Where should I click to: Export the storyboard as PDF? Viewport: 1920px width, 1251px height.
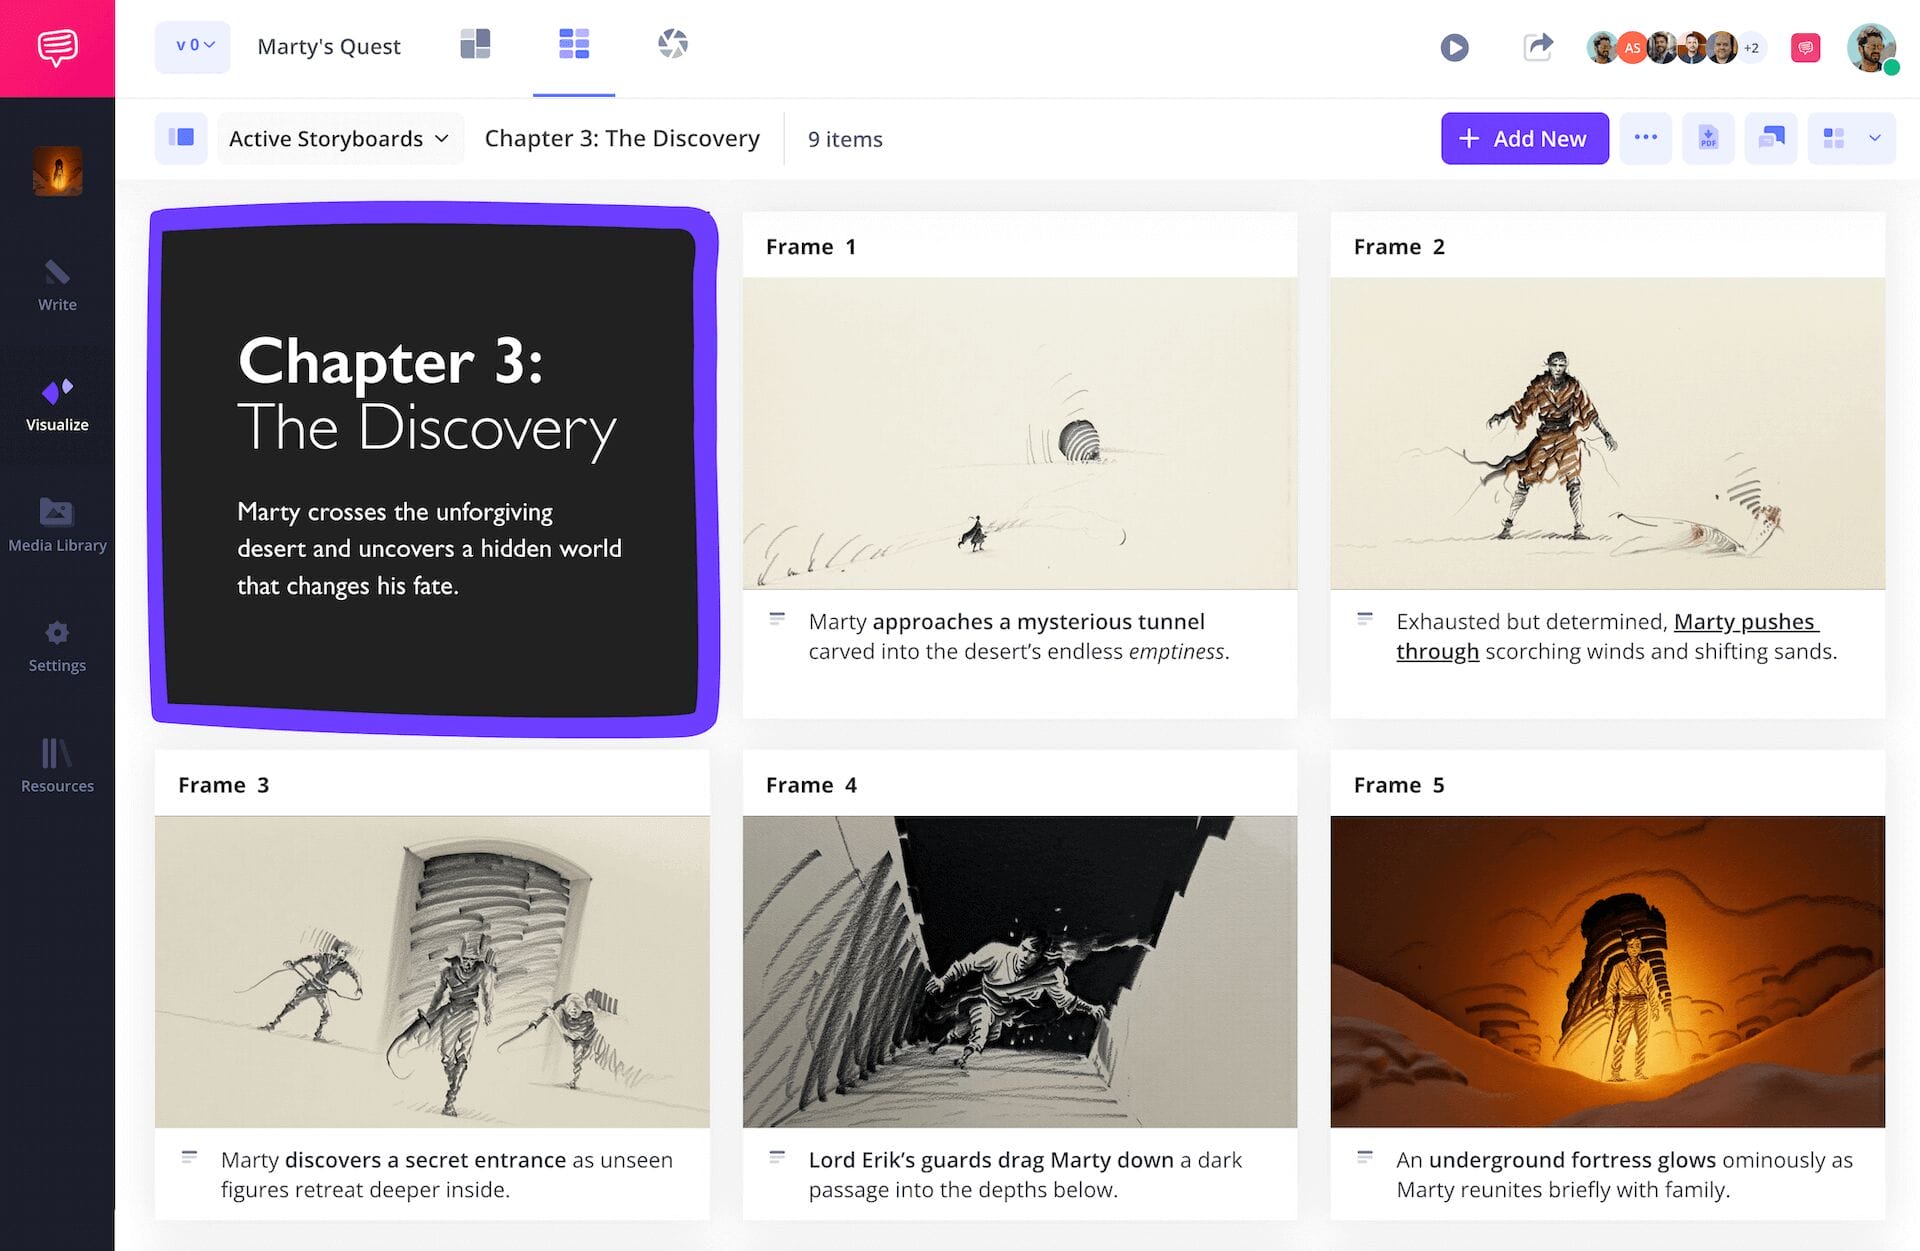pyautogui.click(x=1708, y=138)
